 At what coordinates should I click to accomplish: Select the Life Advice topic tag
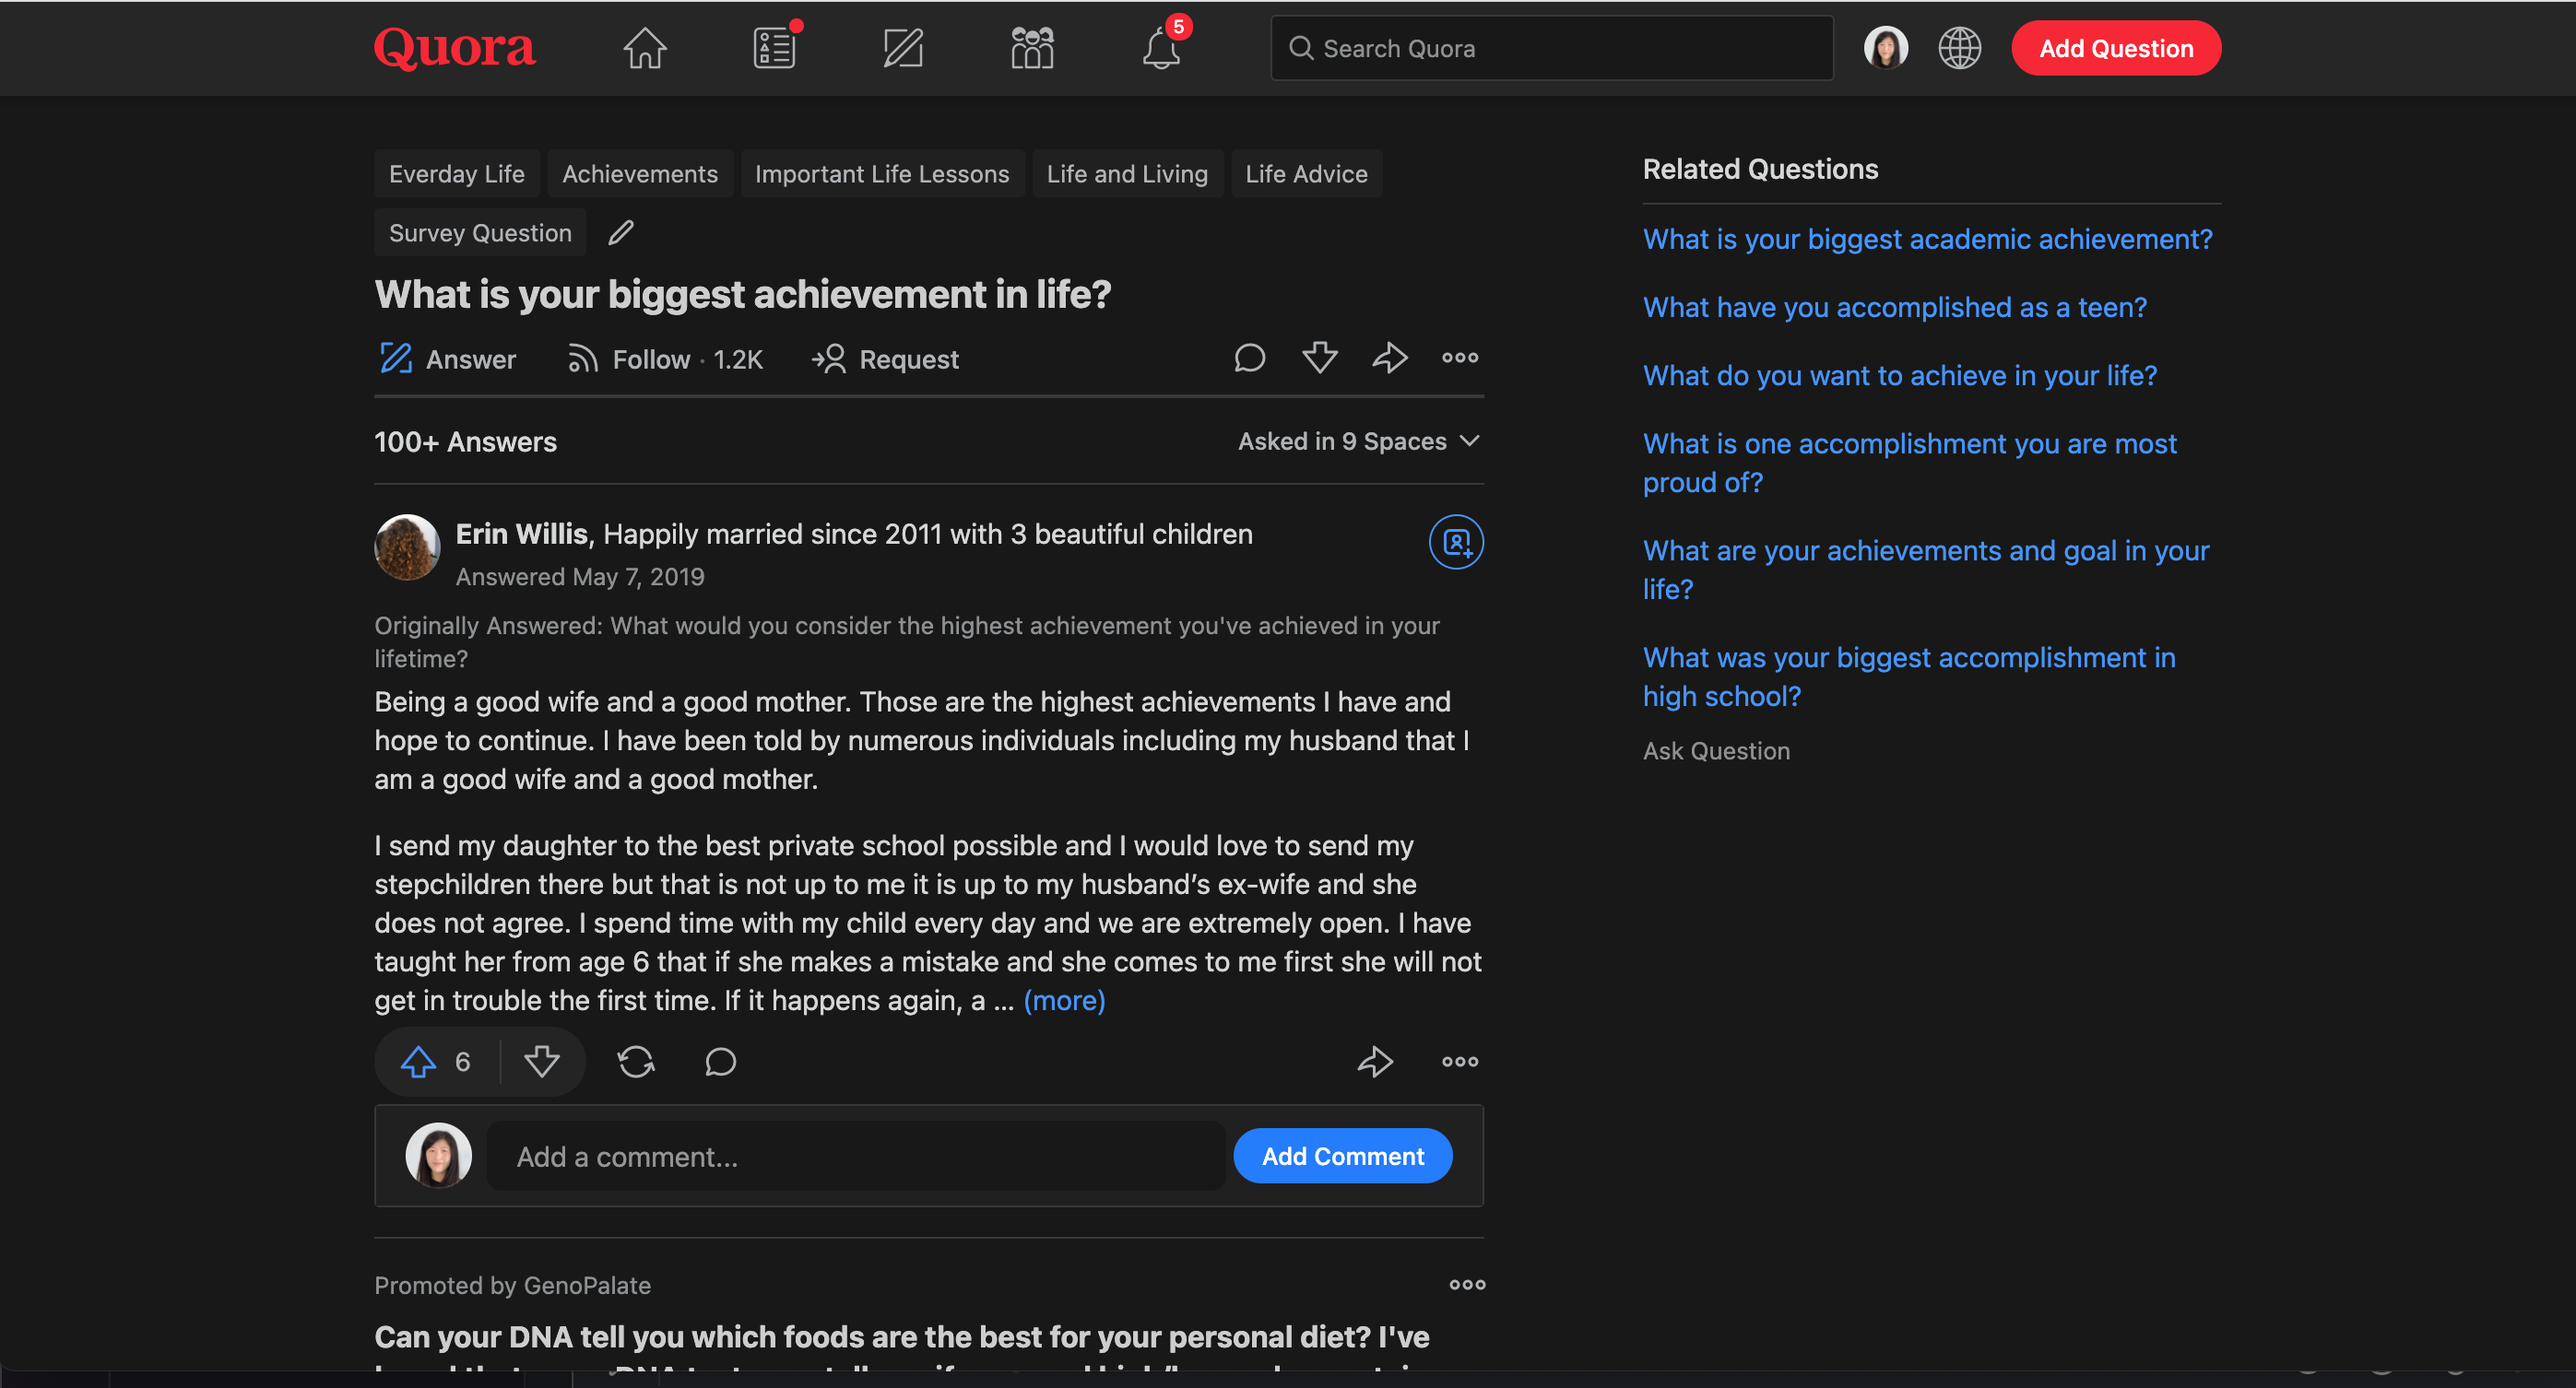coord(1305,174)
